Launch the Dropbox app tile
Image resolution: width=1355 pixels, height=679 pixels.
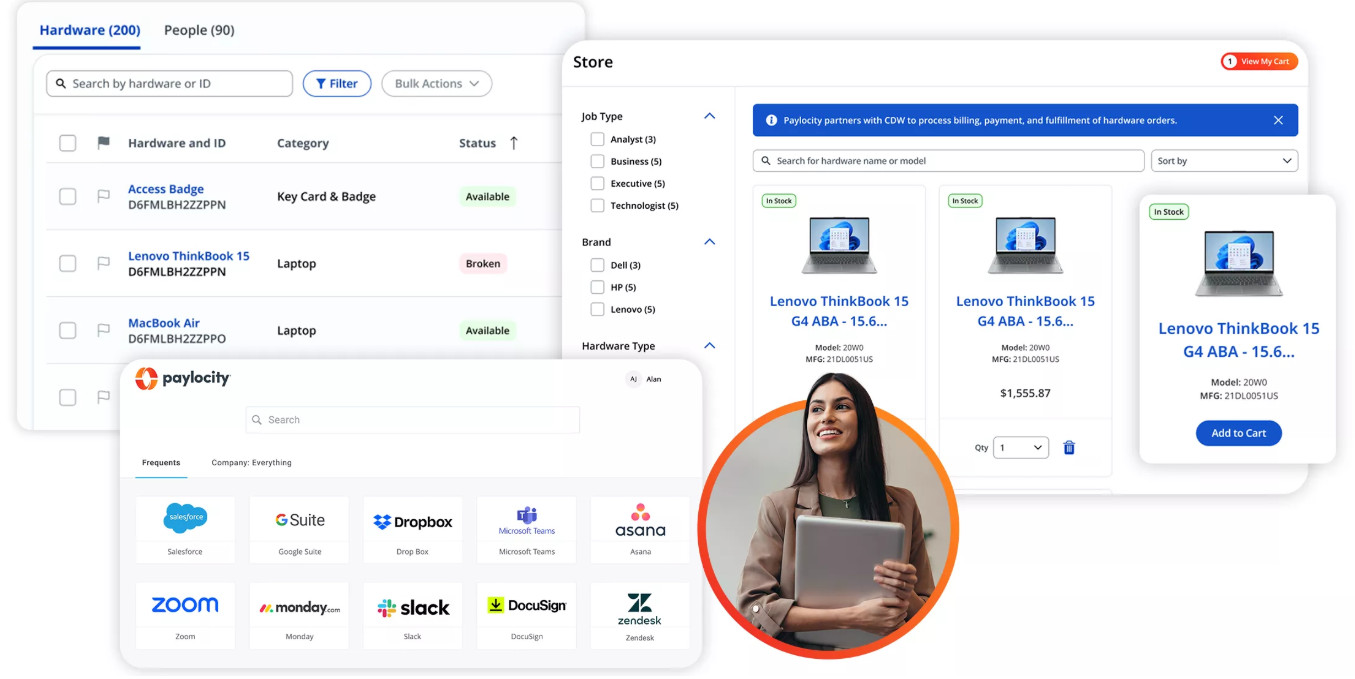tap(413, 529)
